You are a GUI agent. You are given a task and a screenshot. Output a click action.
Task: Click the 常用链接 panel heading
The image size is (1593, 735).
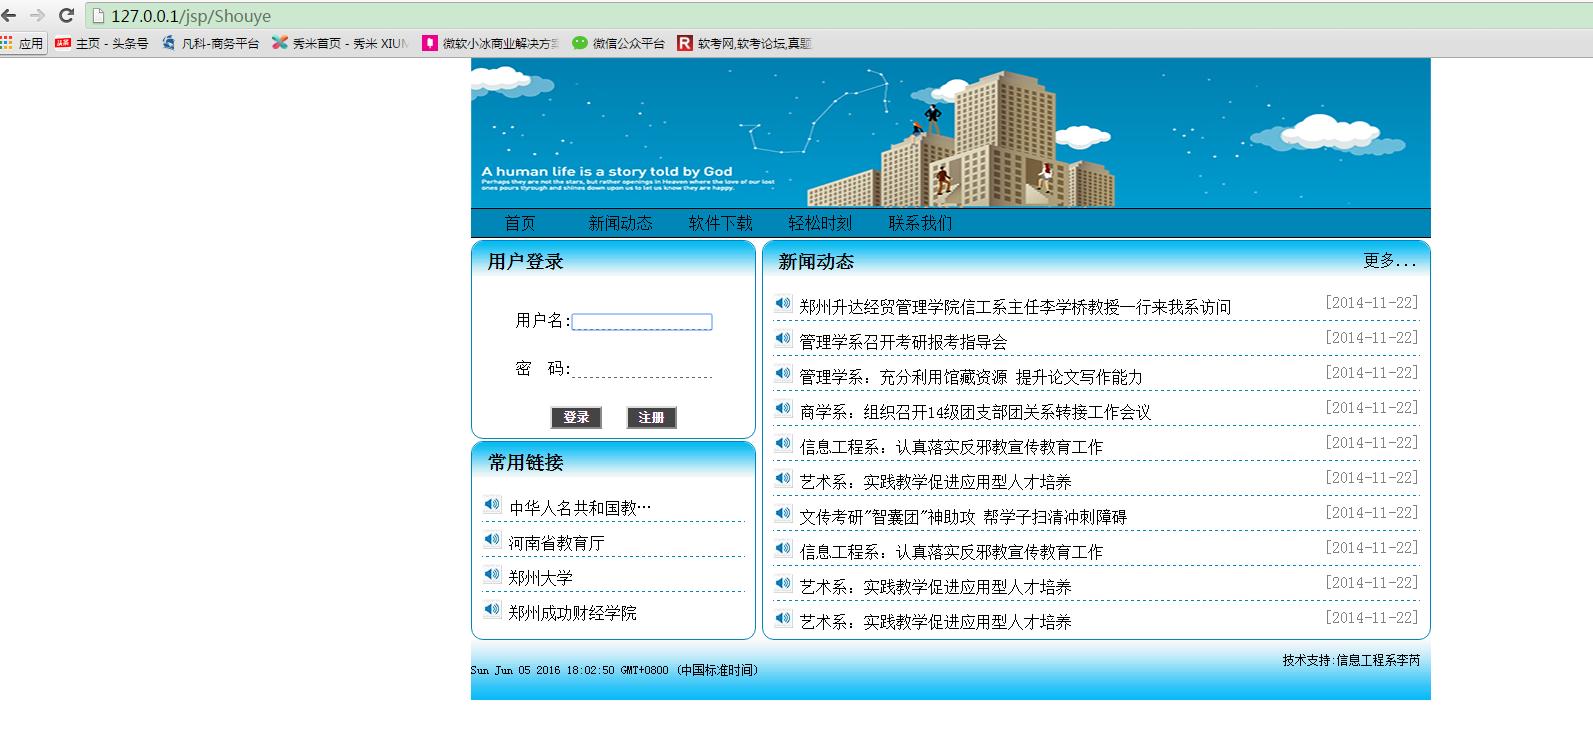(525, 463)
